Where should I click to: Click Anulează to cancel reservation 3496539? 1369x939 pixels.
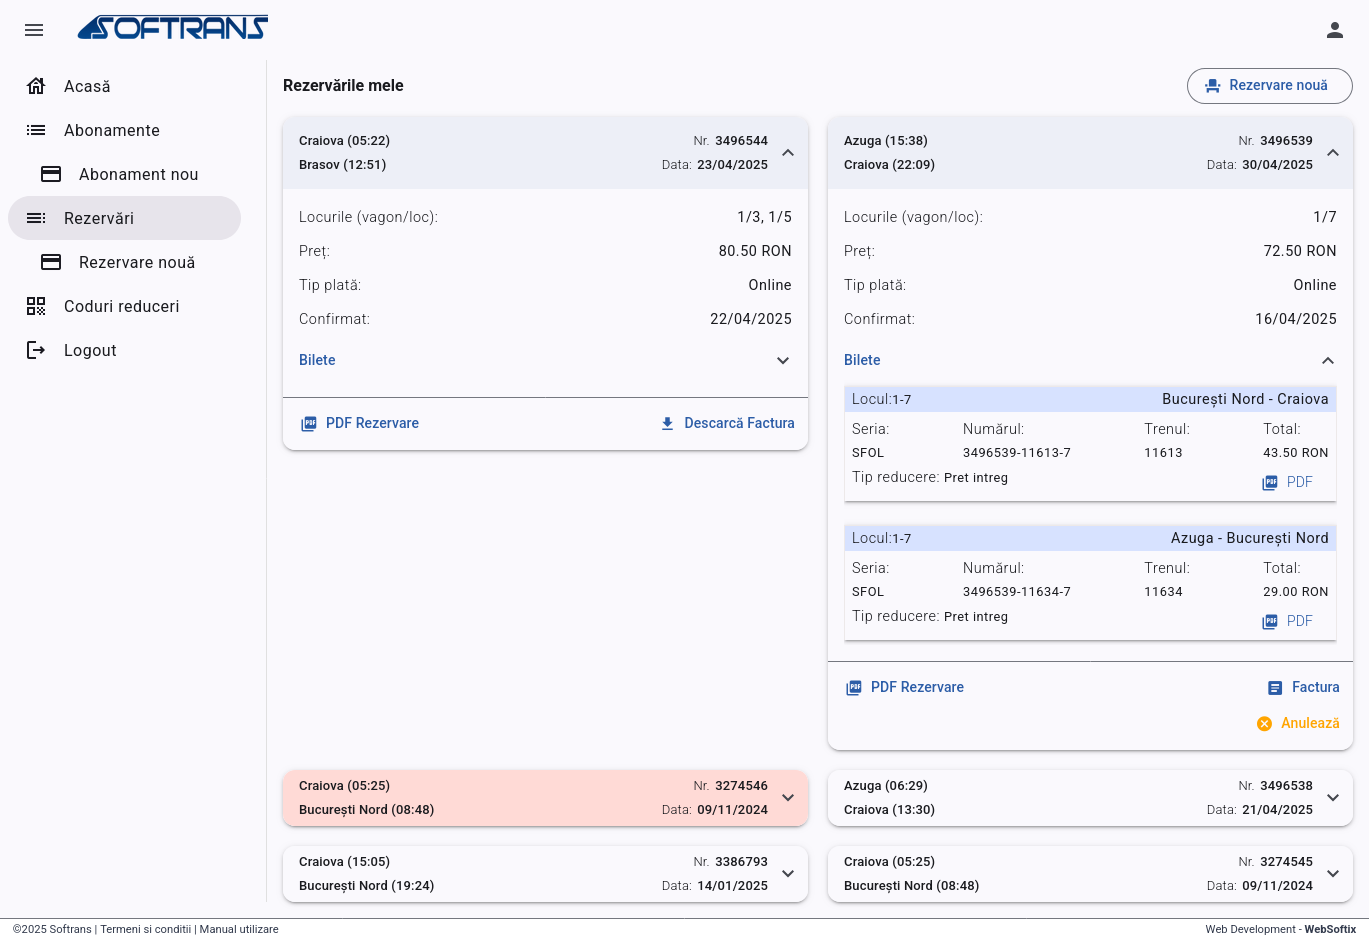[1308, 723]
